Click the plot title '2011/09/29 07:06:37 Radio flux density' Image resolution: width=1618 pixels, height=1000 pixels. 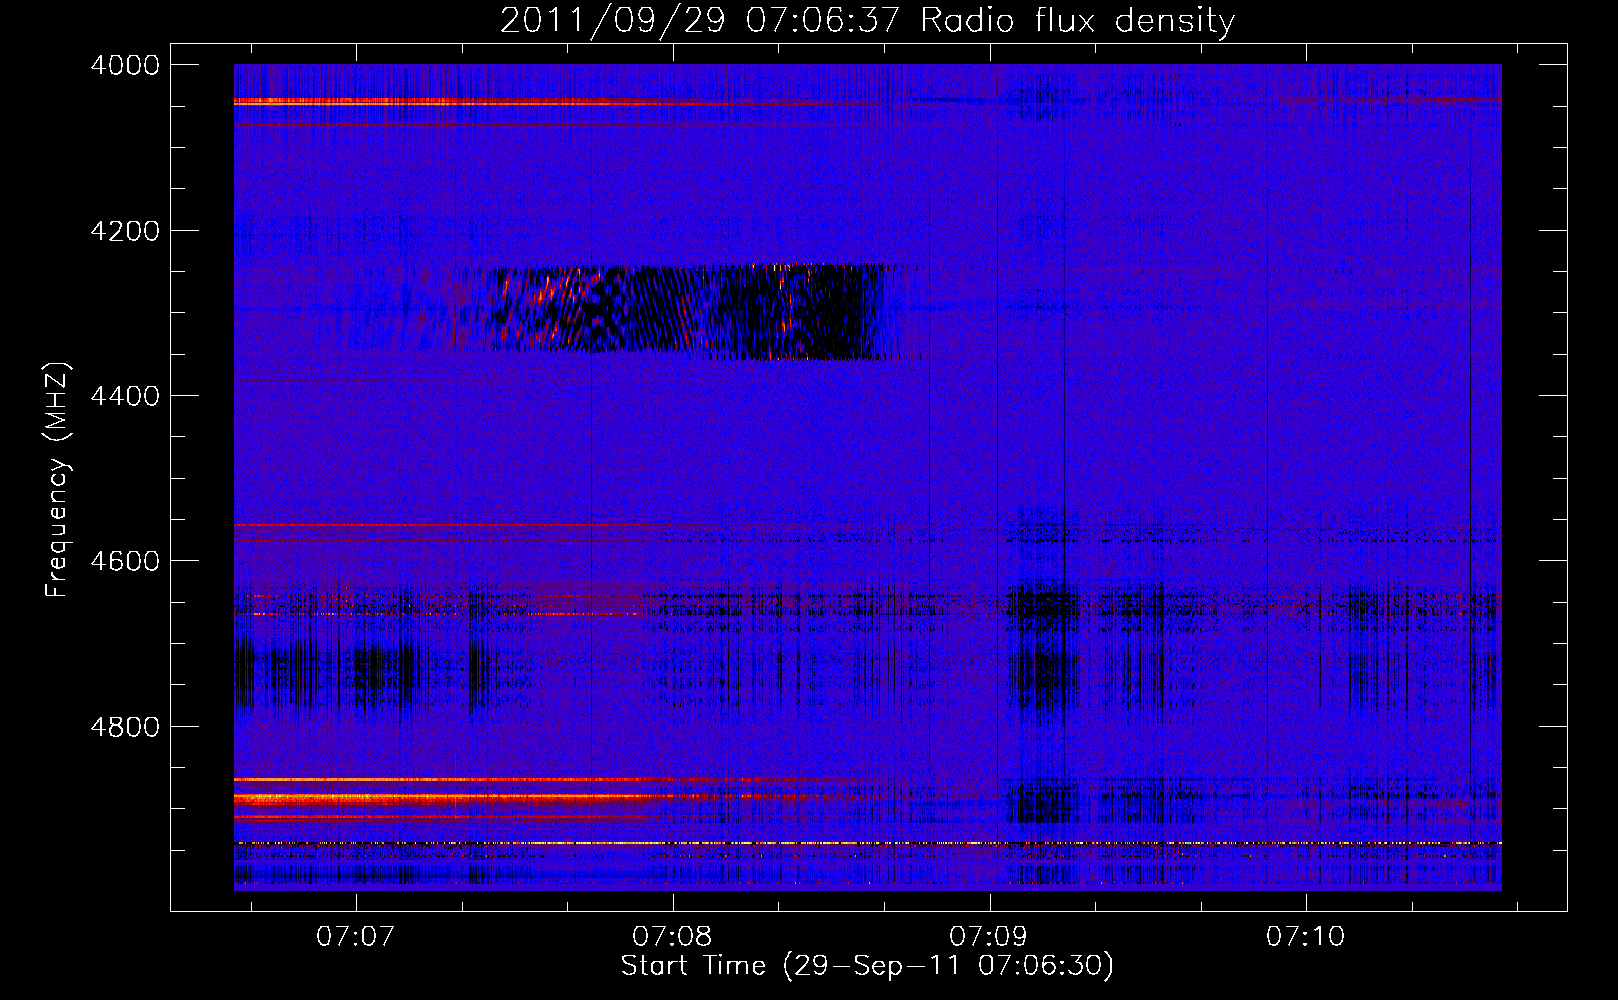[x=867, y=20]
